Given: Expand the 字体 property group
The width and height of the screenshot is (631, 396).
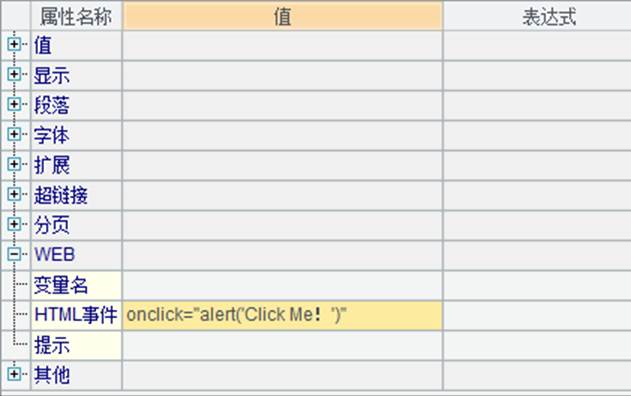Looking at the screenshot, I should (14, 134).
